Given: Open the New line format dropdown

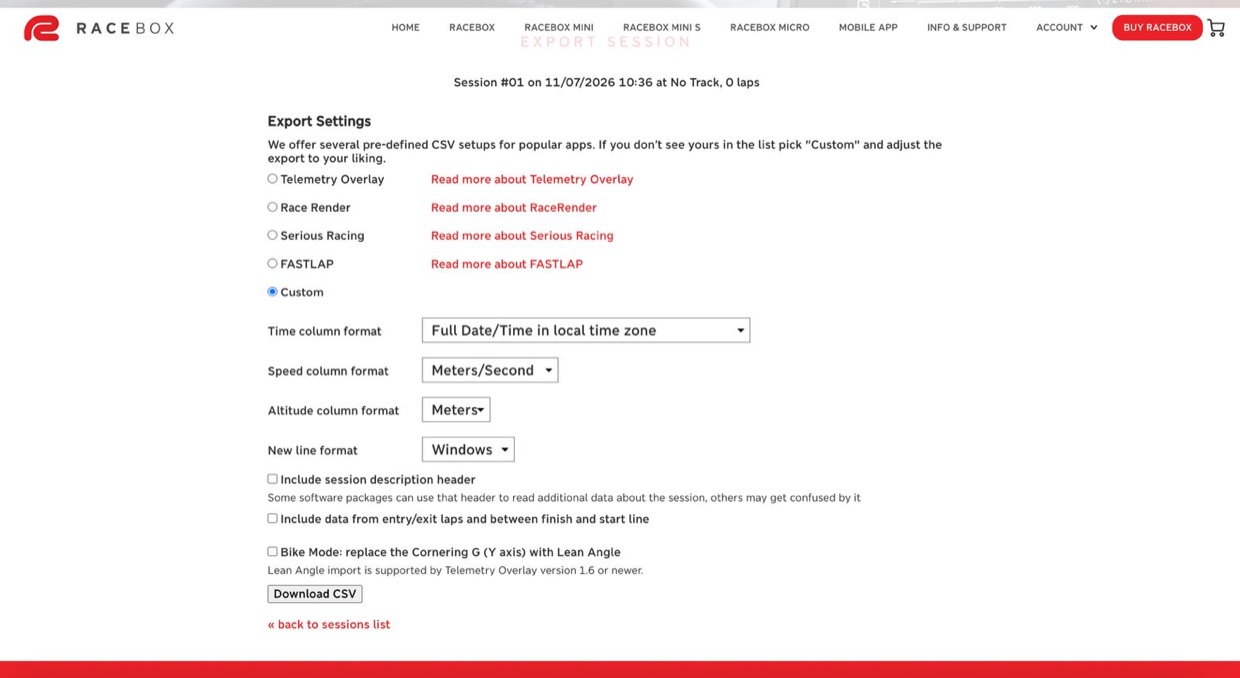Looking at the screenshot, I should [x=468, y=450].
